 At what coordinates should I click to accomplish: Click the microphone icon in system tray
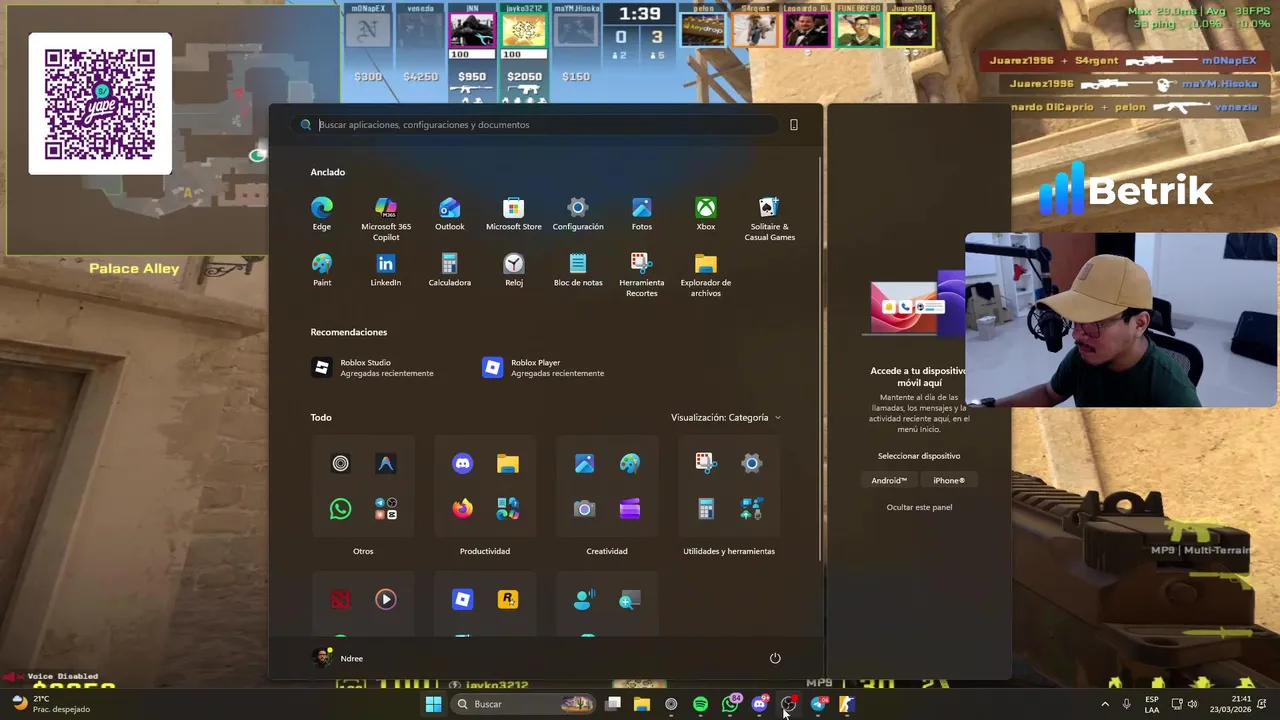(x=1126, y=704)
